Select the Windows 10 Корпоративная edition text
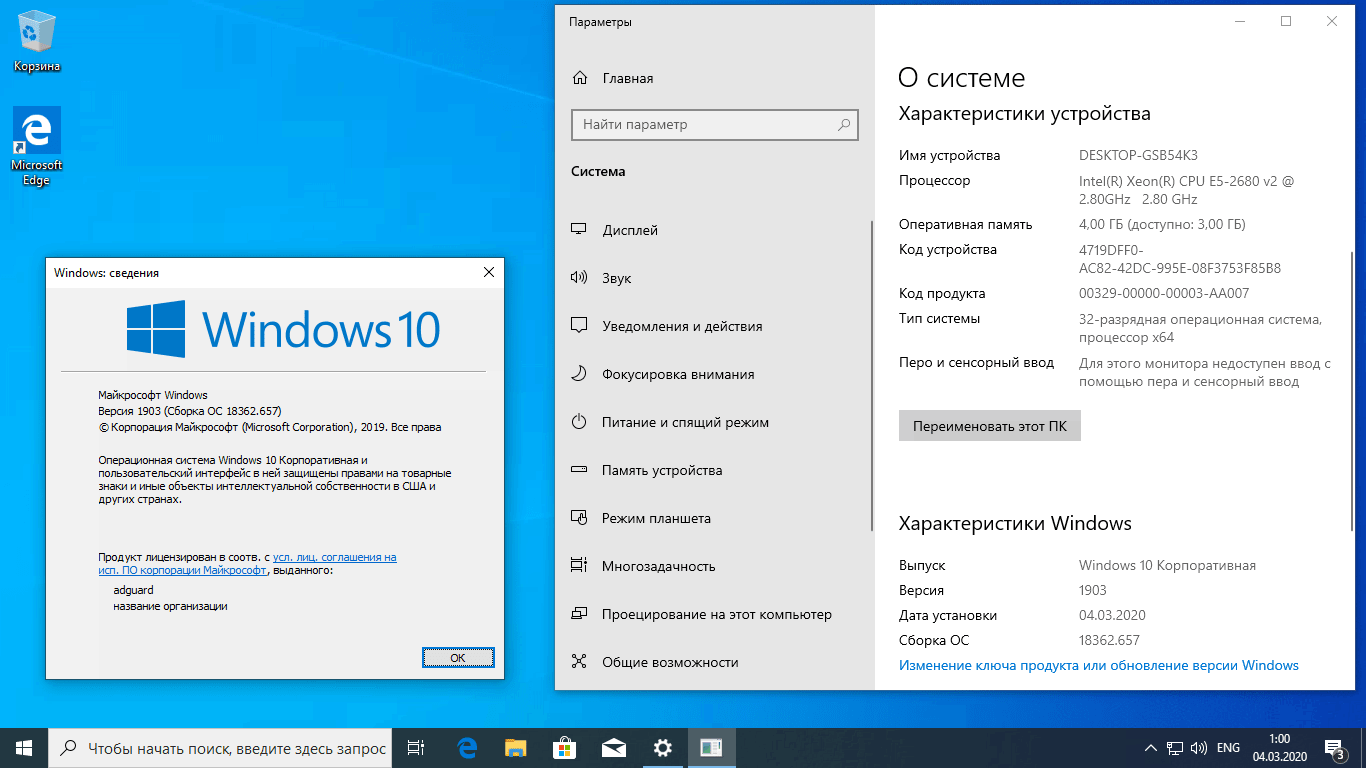 [x=1167, y=565]
